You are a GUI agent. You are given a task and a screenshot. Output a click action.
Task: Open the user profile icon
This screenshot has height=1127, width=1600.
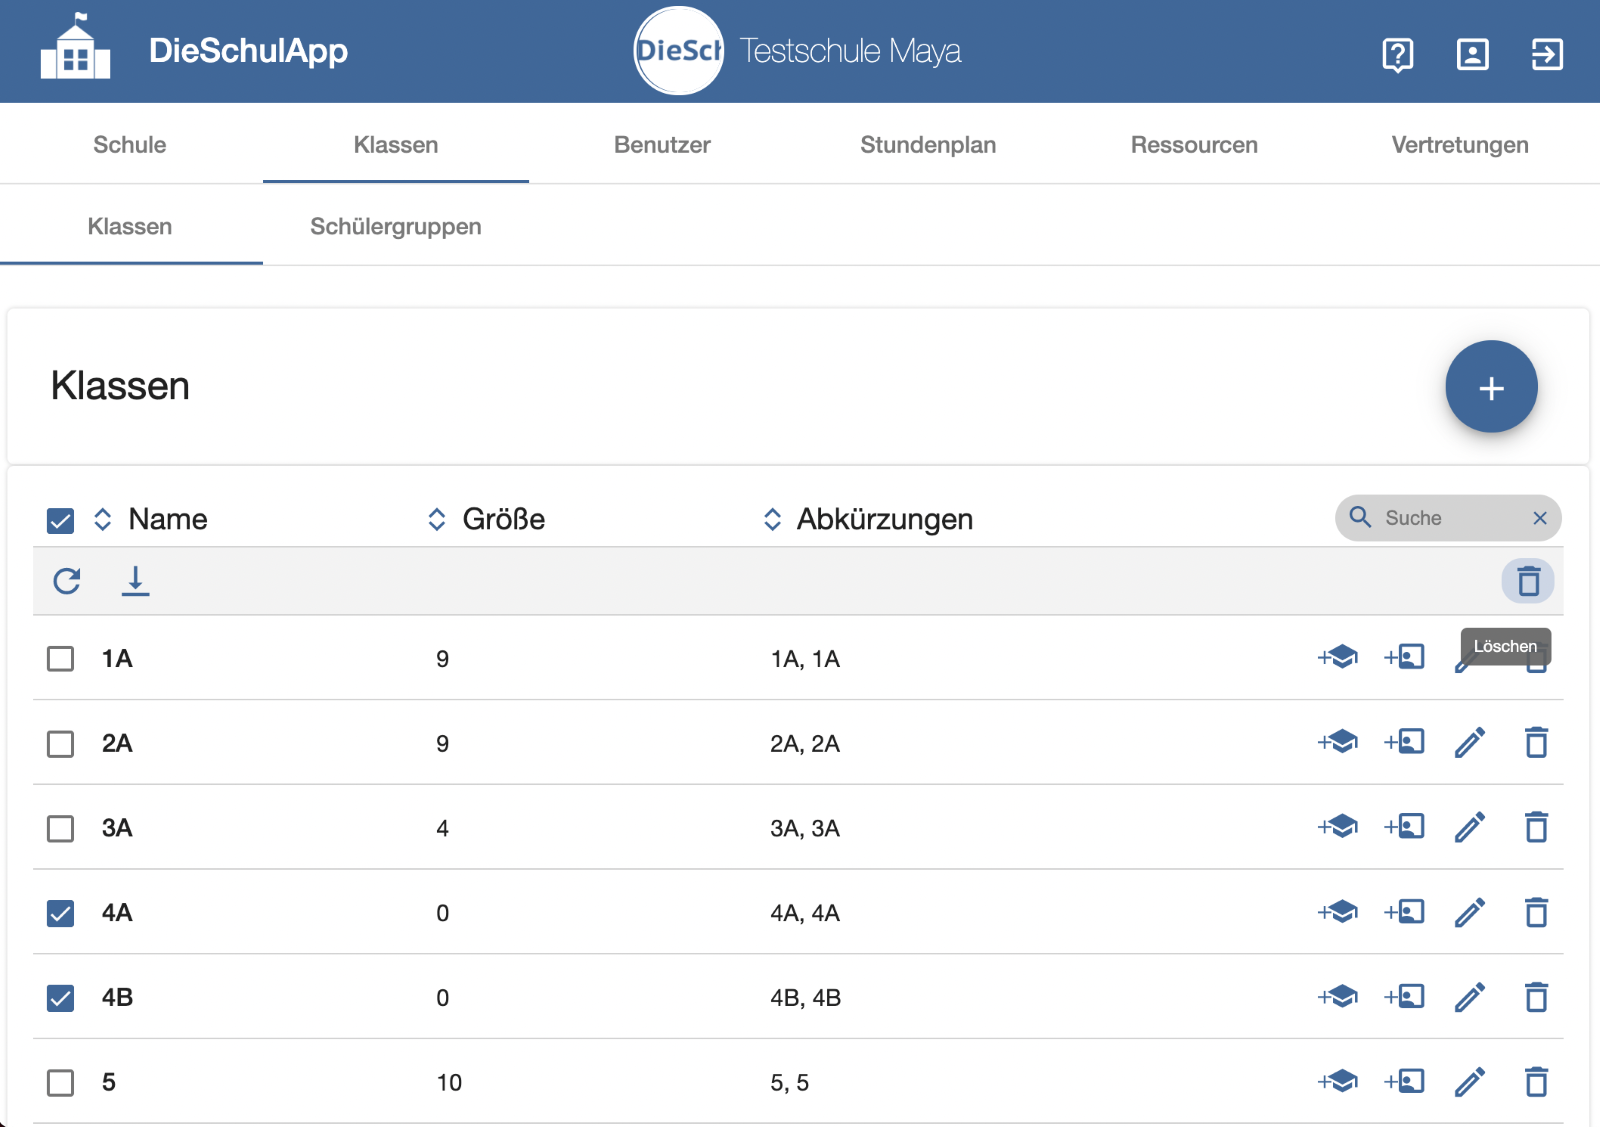[x=1472, y=54]
